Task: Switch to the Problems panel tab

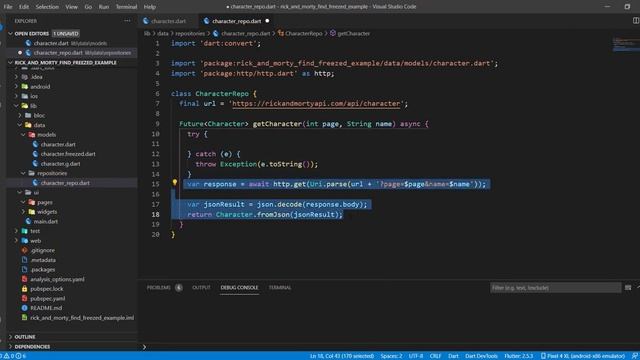Action: [x=159, y=287]
